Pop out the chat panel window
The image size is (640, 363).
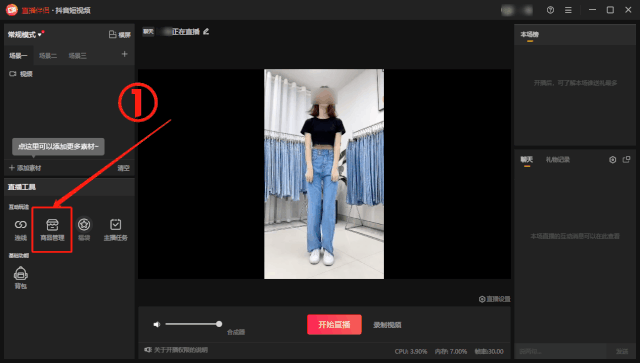[627, 159]
